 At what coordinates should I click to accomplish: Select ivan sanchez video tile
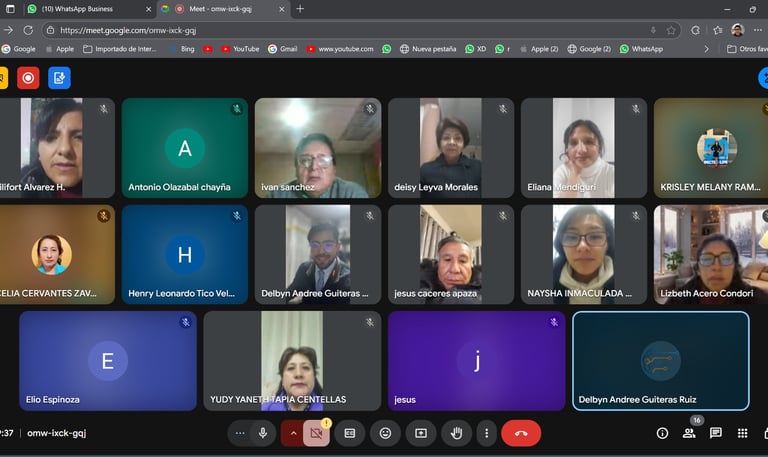(x=318, y=148)
